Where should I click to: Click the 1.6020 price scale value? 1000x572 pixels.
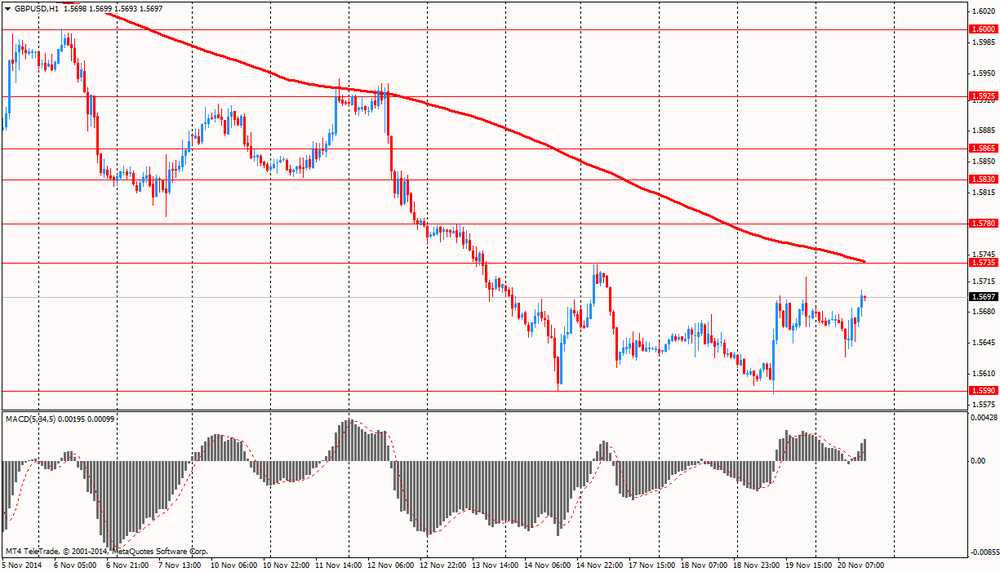coord(983,11)
